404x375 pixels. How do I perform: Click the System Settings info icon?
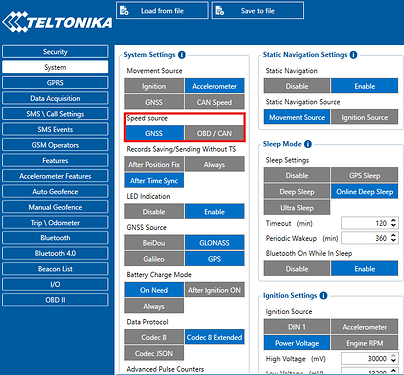182,55
